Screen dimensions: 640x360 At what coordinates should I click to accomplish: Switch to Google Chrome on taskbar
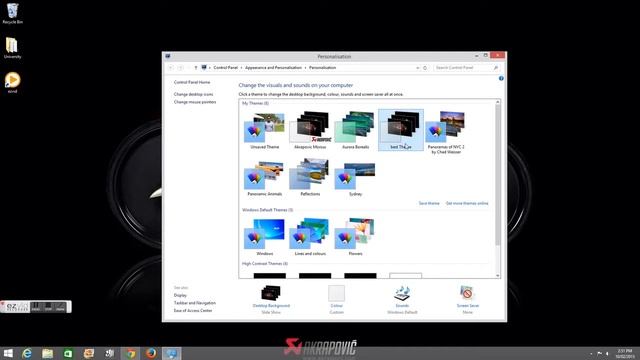coord(131,353)
